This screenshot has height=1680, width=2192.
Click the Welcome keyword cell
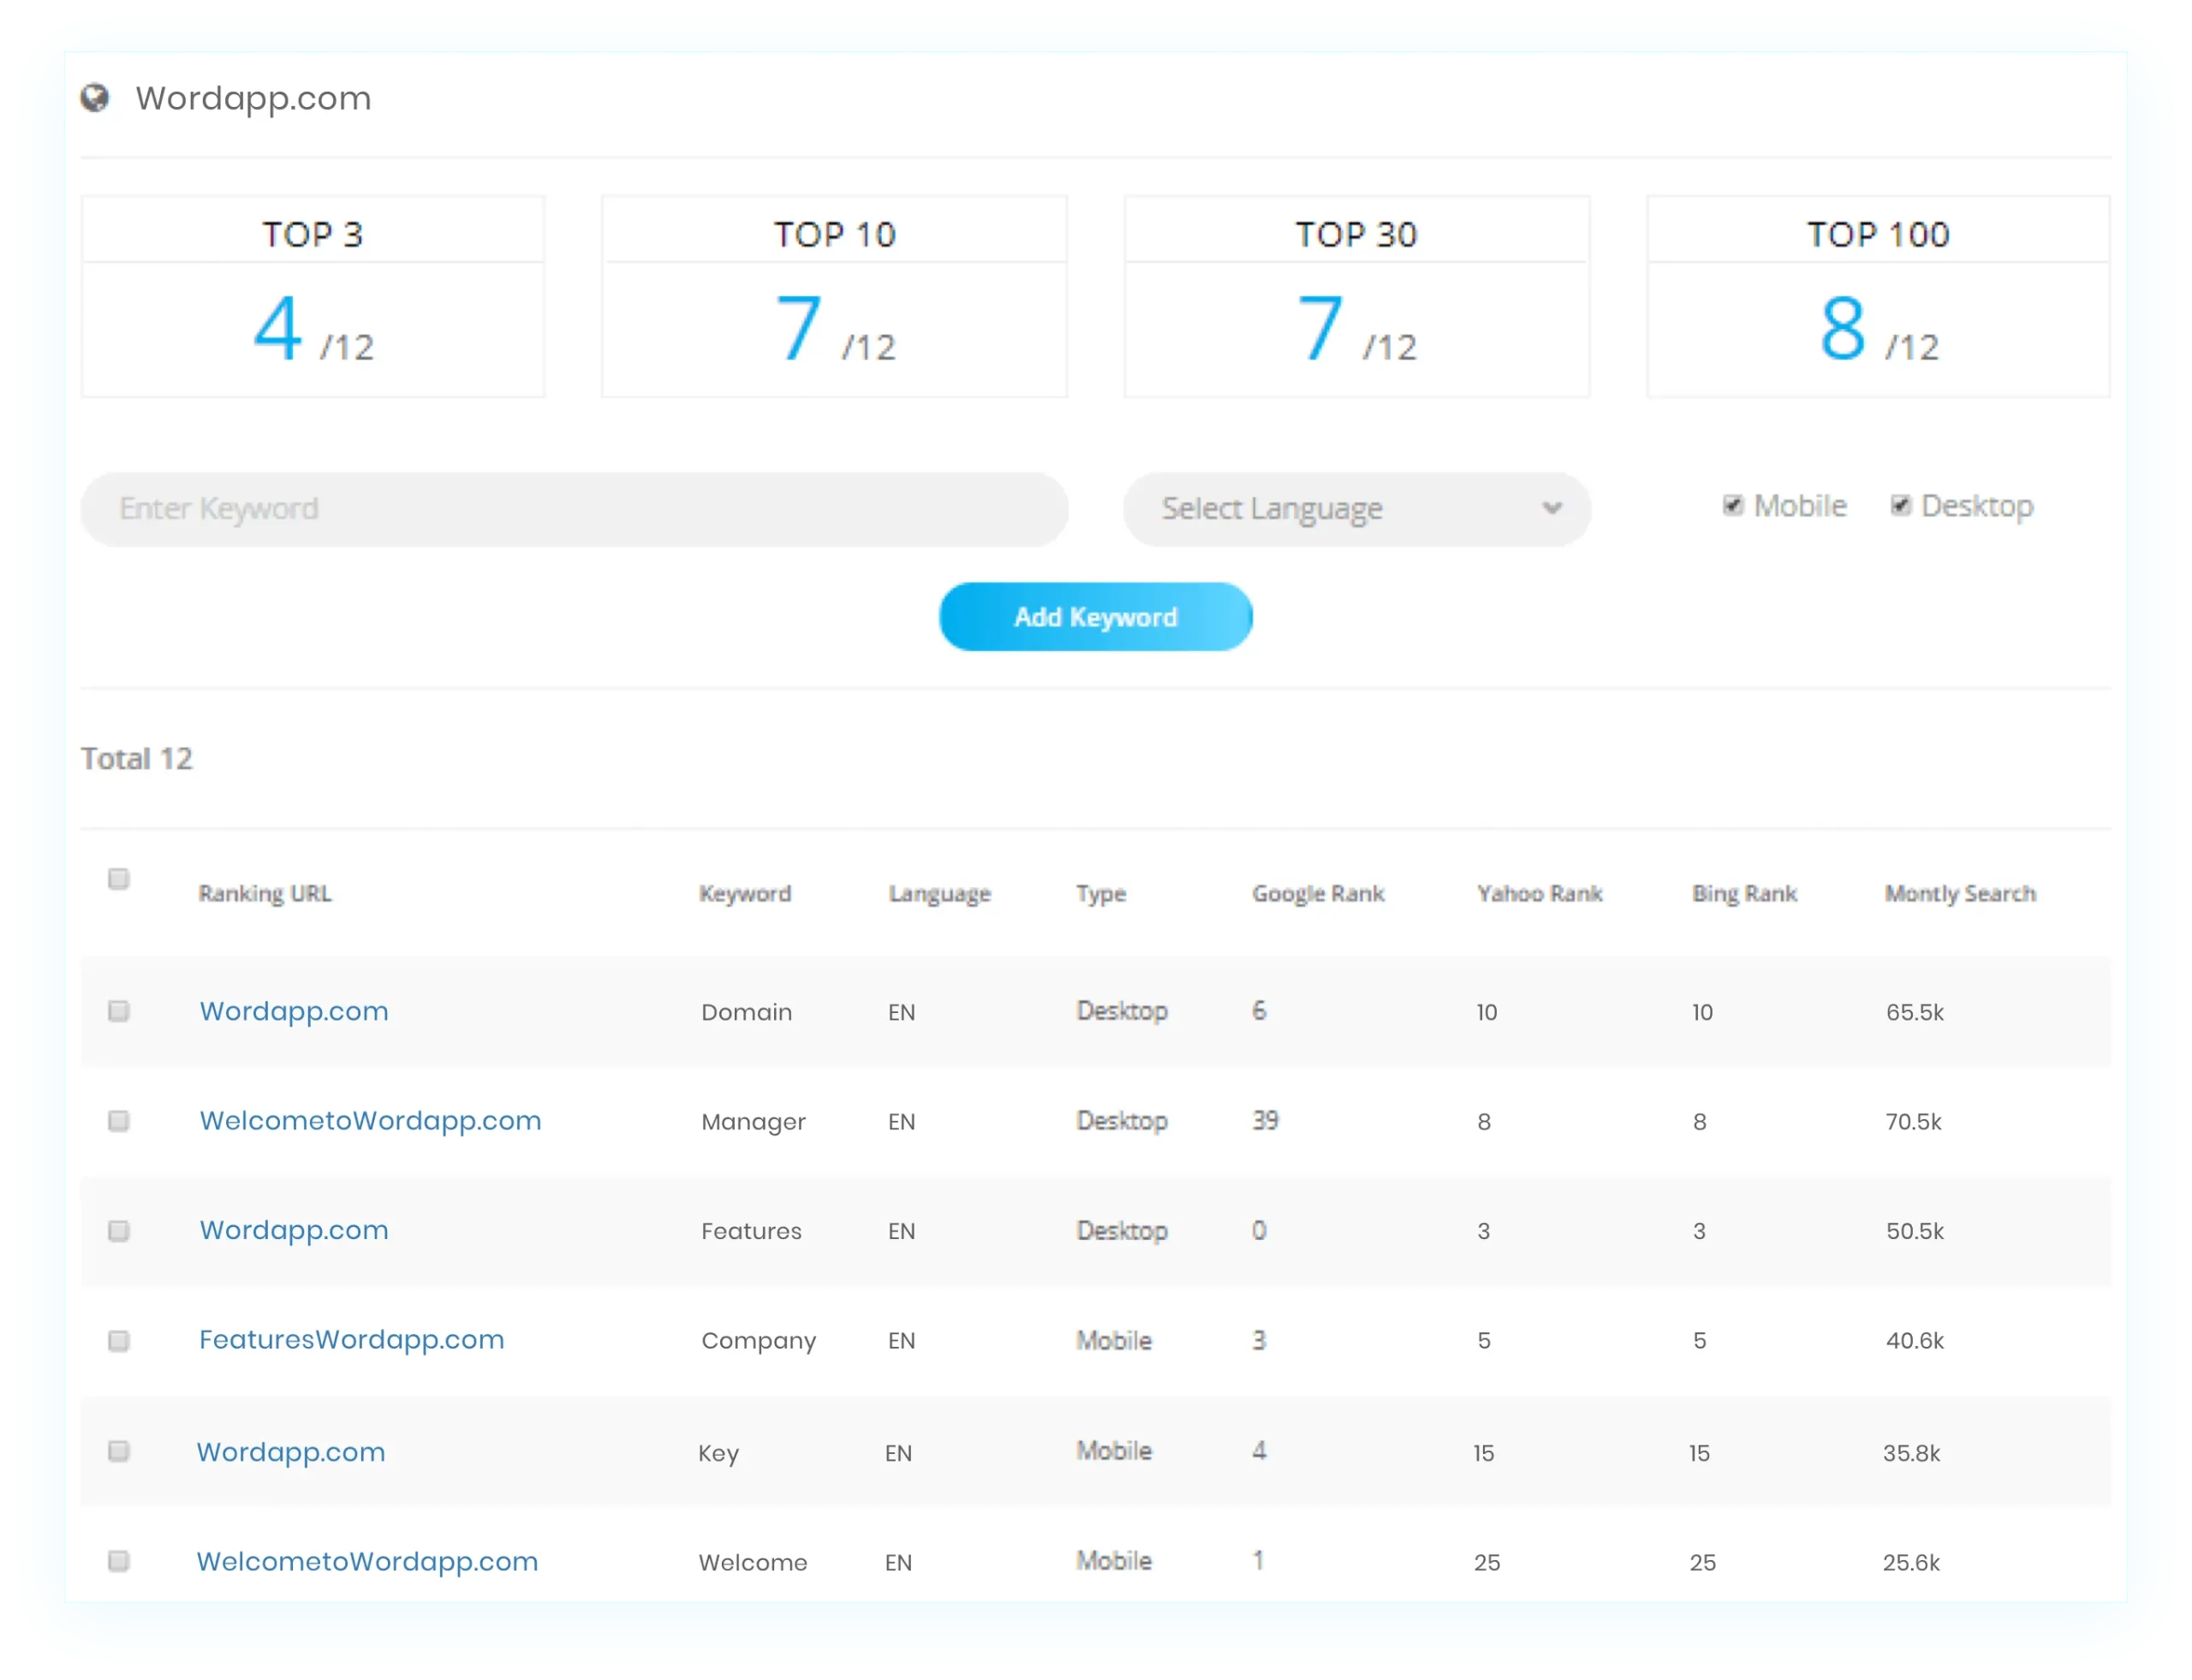coord(753,1563)
